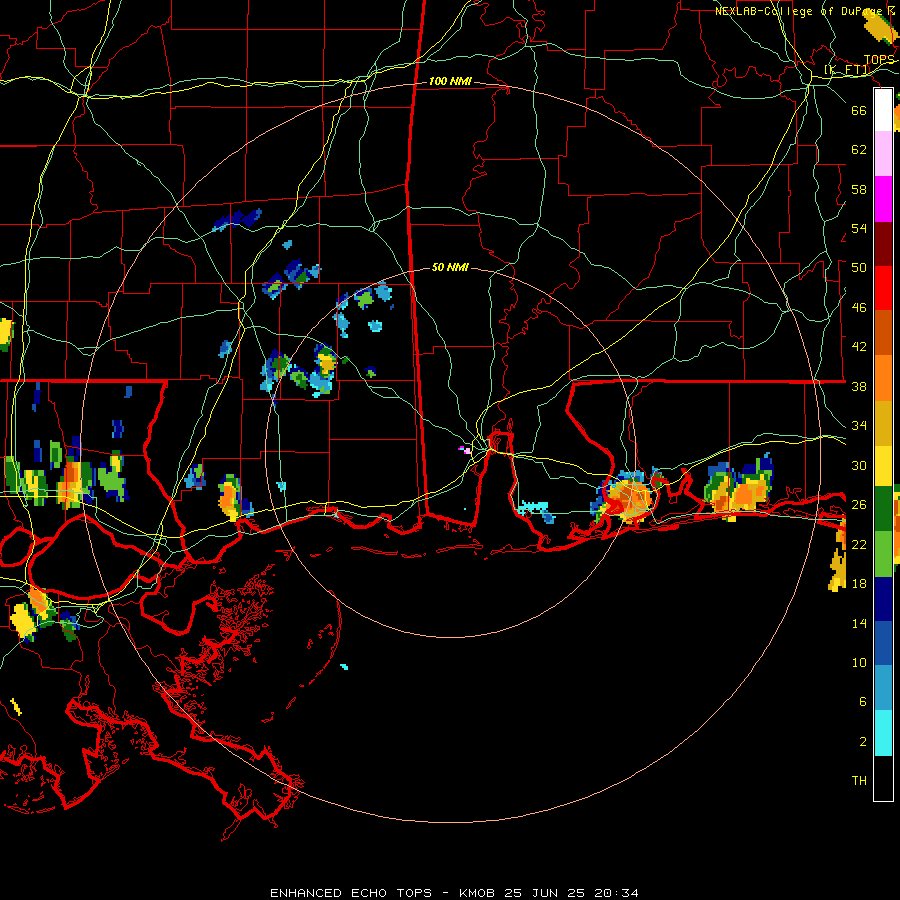Click the '20:34' timestamp in the caption
900x900 pixels.
coord(616,893)
